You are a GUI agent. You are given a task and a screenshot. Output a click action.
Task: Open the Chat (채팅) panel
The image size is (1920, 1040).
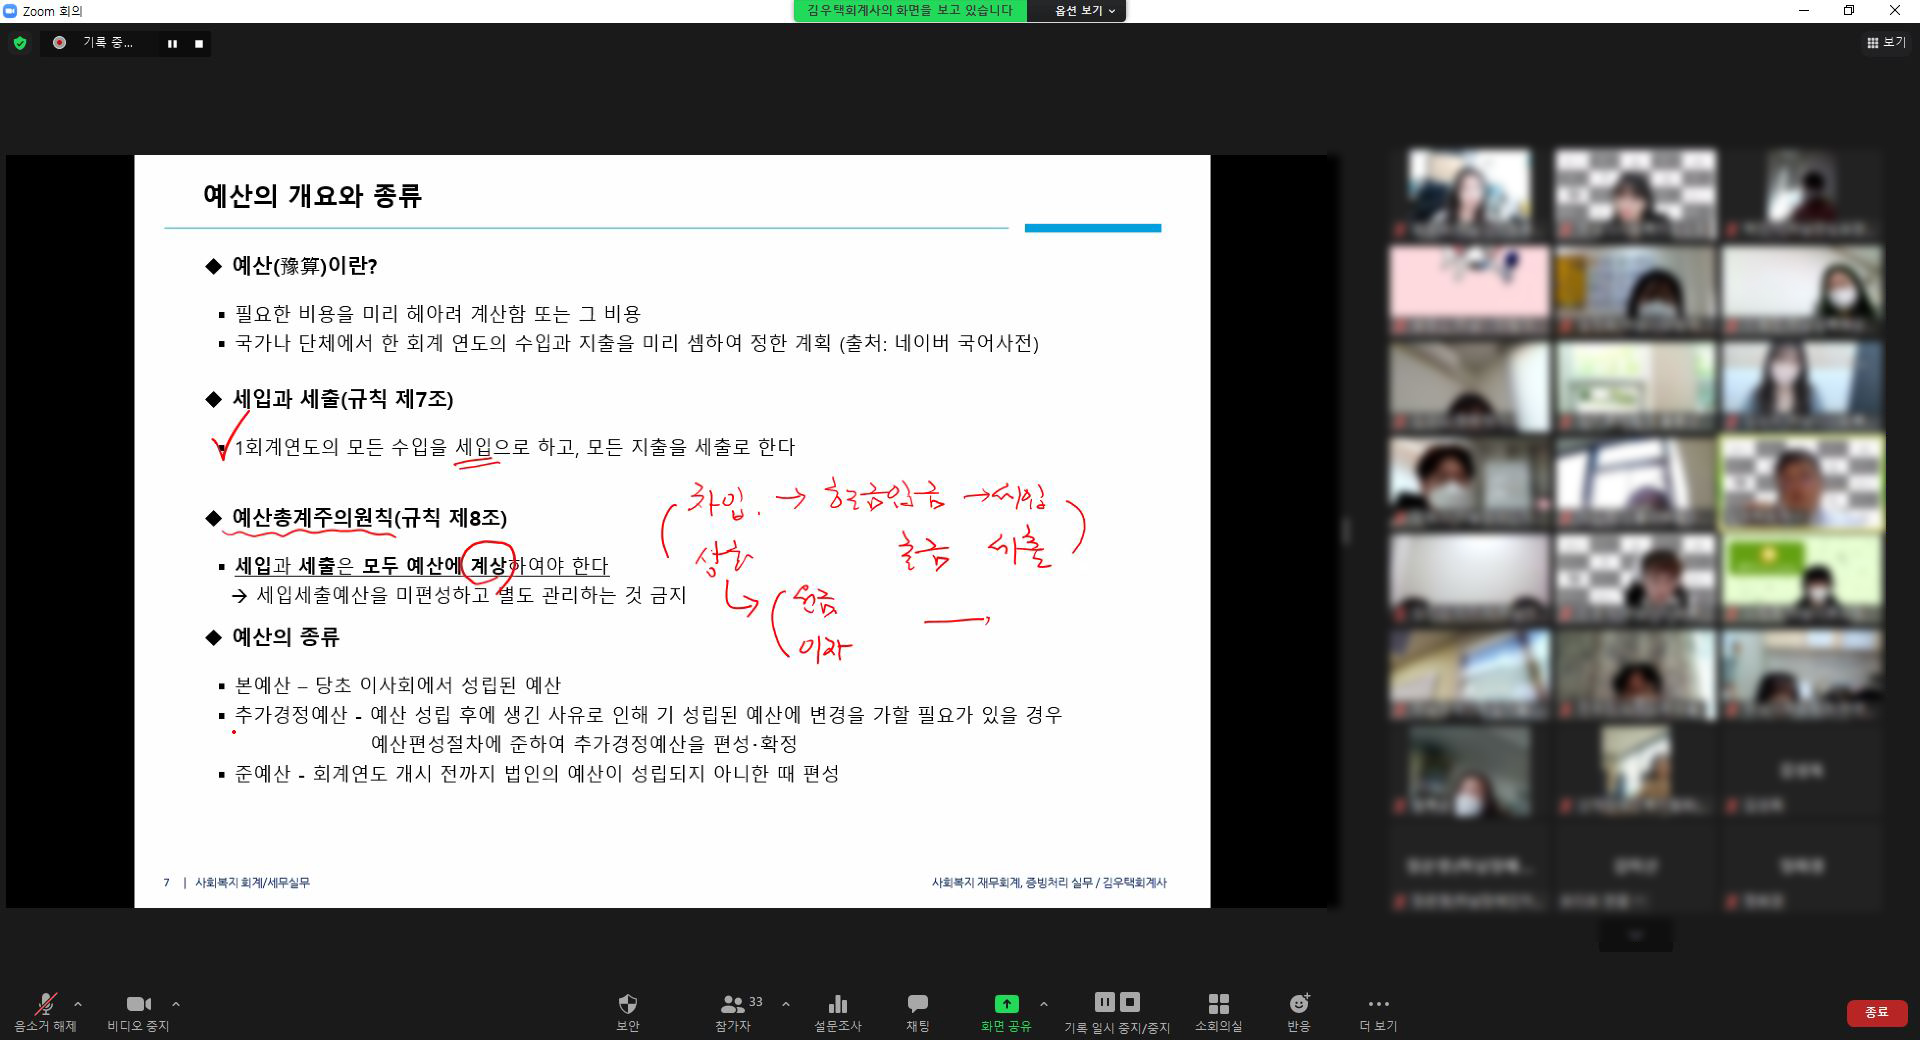[917, 1004]
